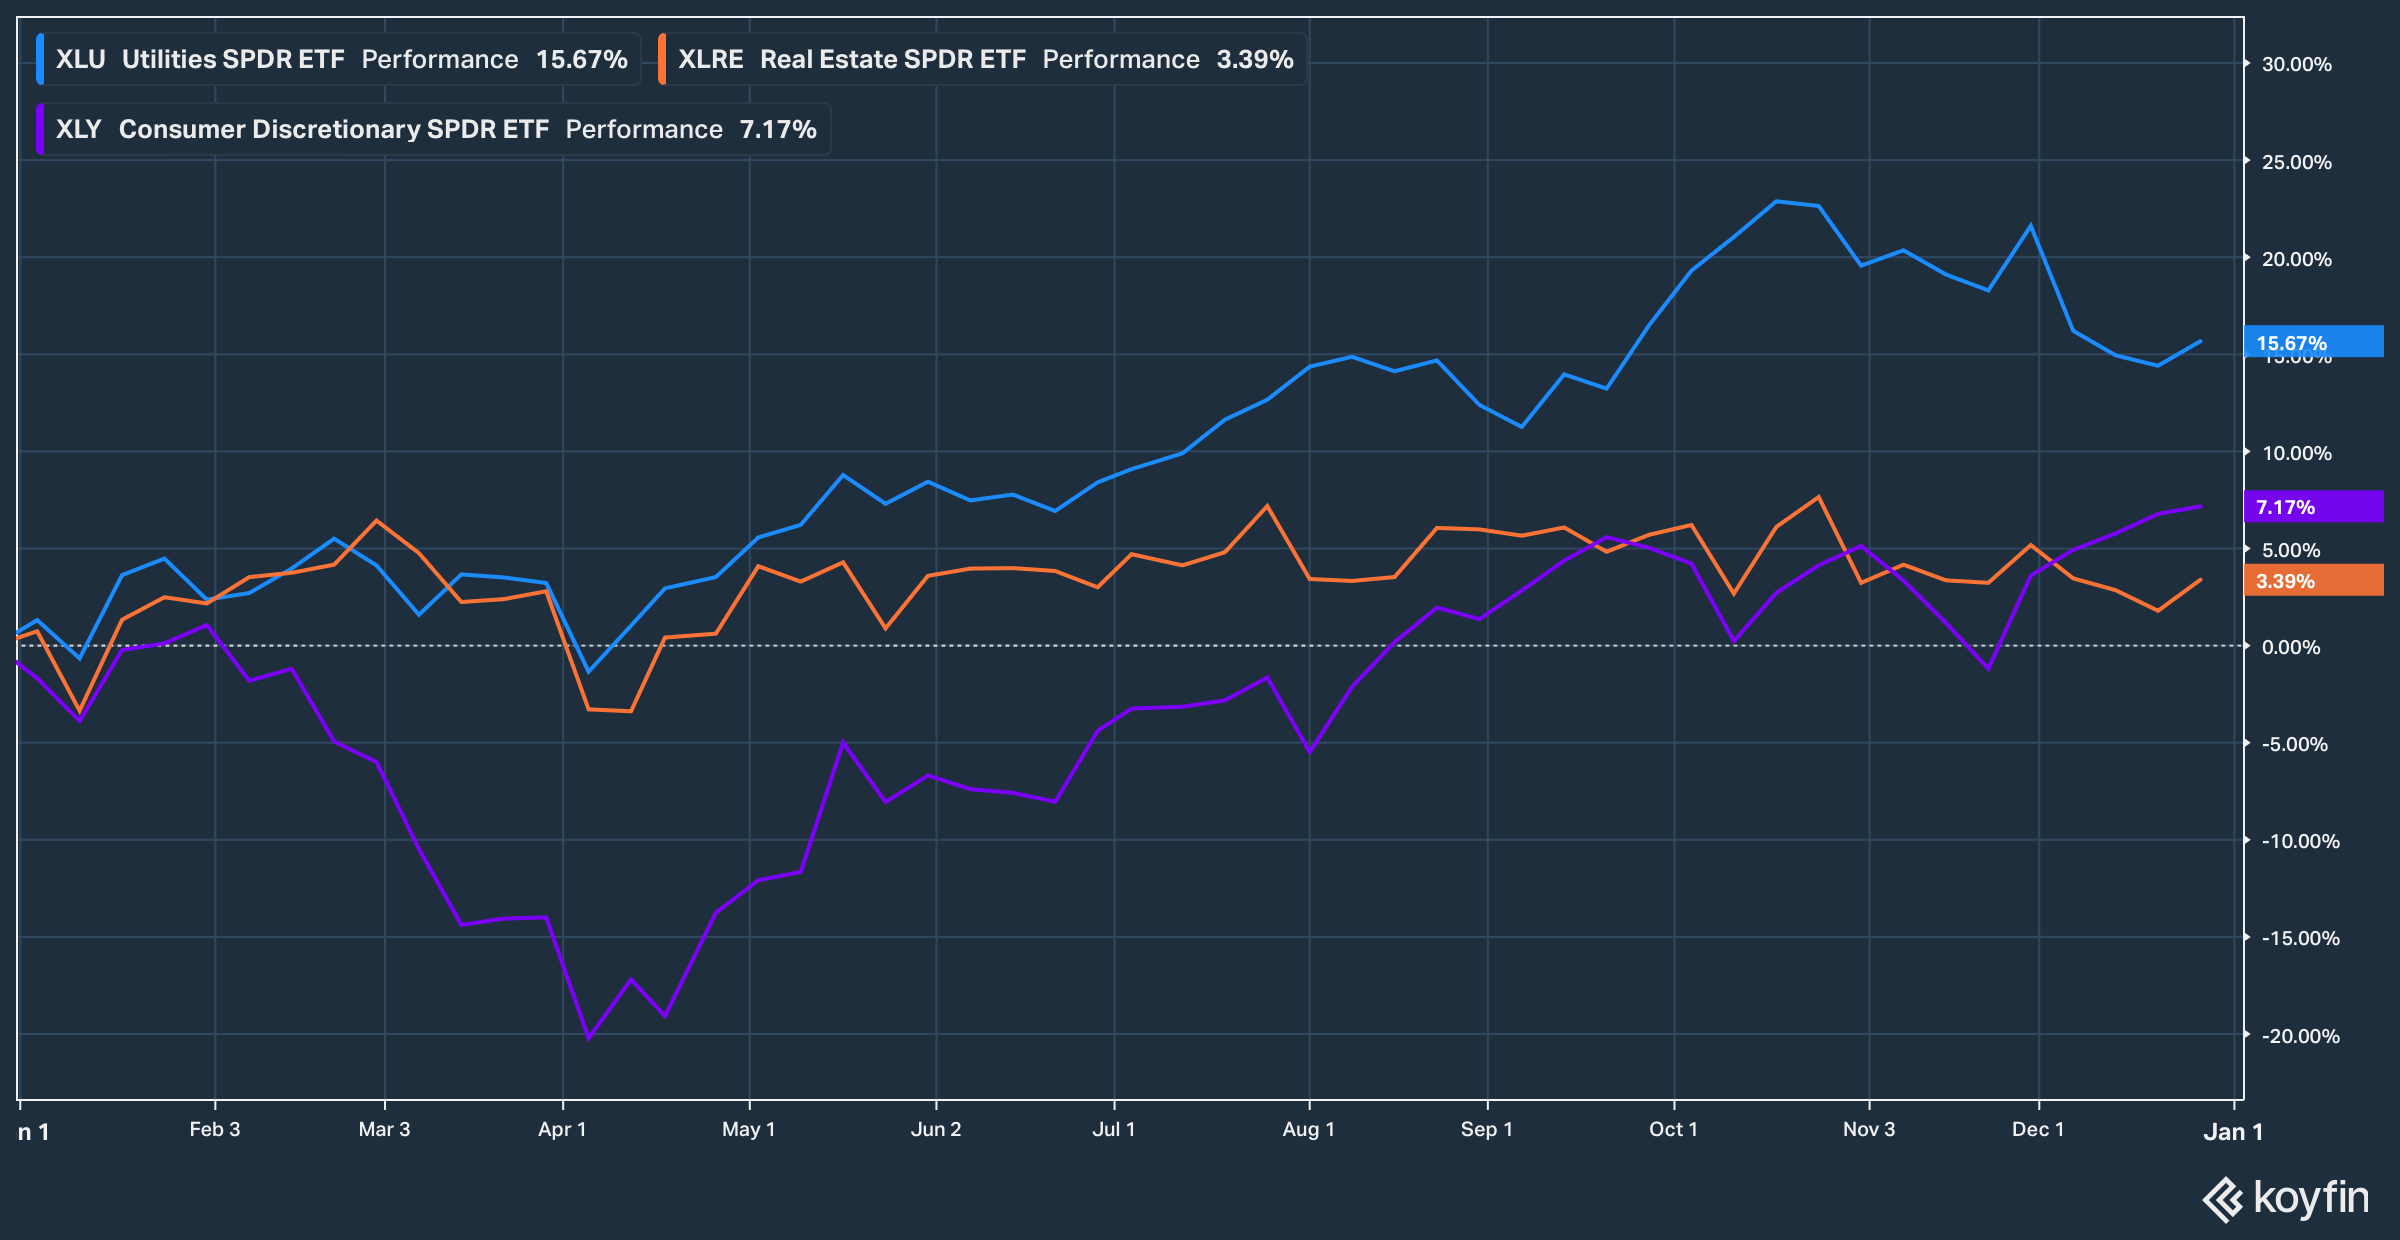Viewport: 2400px width, 1240px height.
Task: Click the koyfin wordmark text
Action: (2310, 1197)
